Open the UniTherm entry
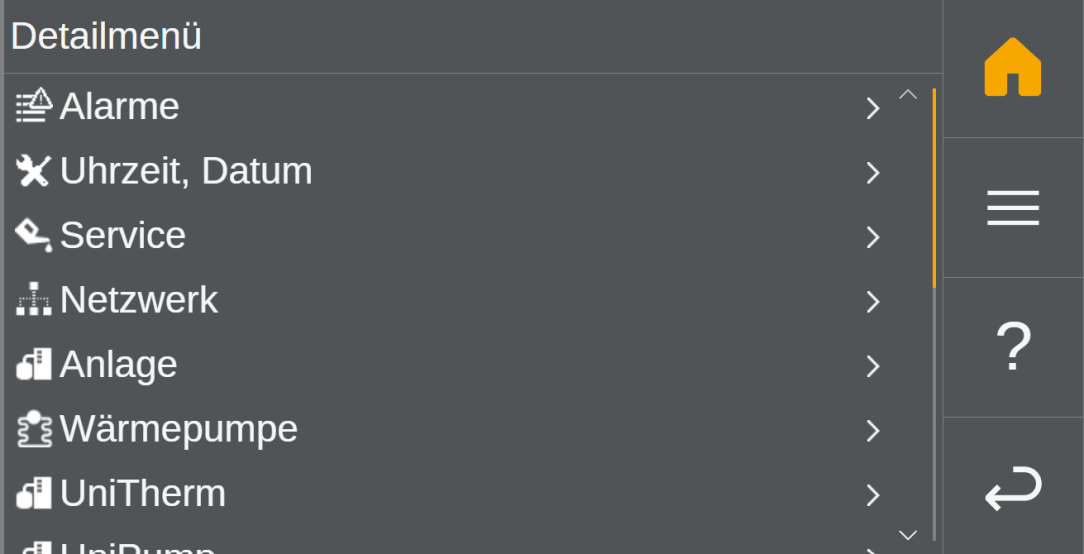Image resolution: width=1084 pixels, height=554 pixels. click(x=143, y=494)
